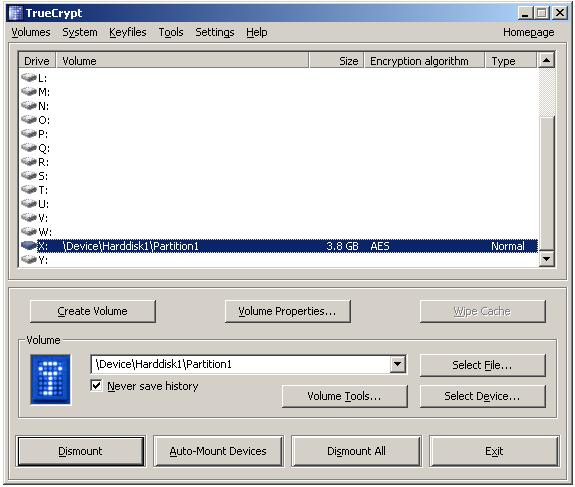Dismount the selected volume

[x=81, y=451]
